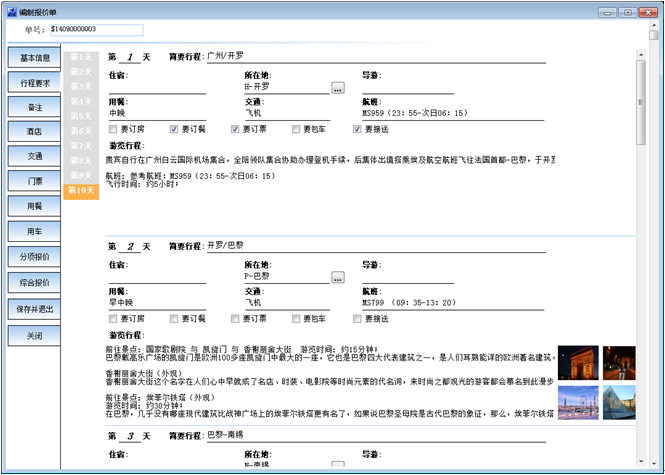Click day 2 用餐 field 早中晚
Image resolution: width=665 pixels, height=475 pixels.
(157, 303)
